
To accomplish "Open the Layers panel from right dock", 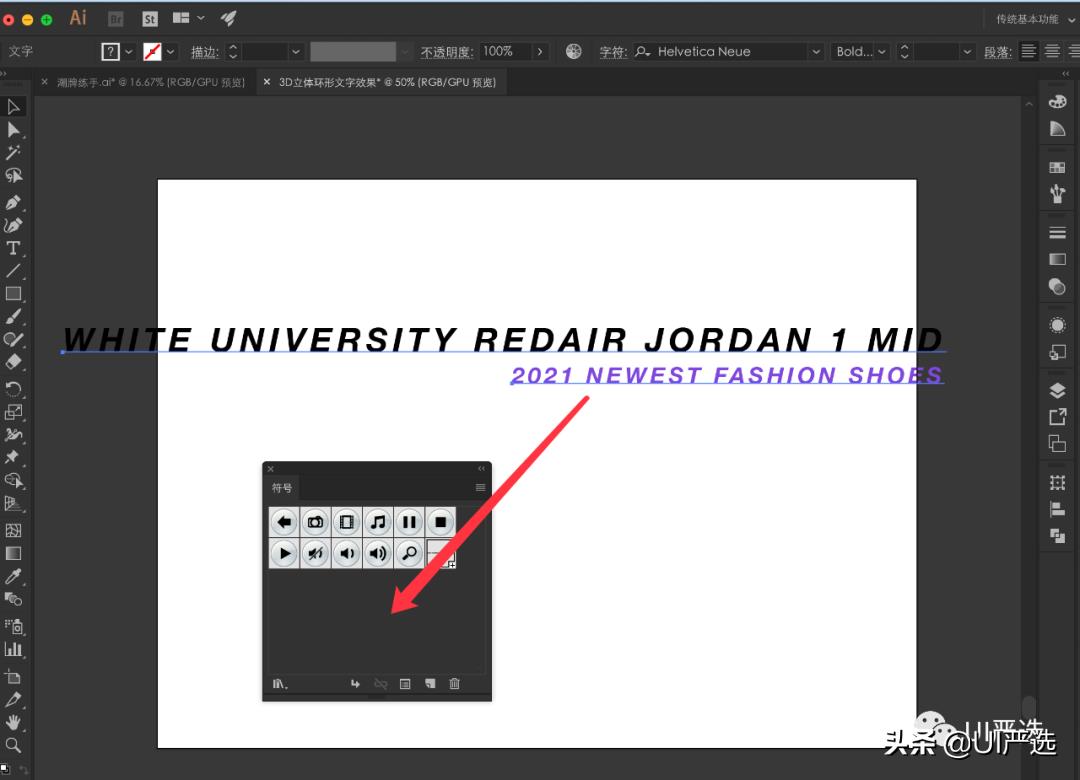I will pyautogui.click(x=1057, y=391).
